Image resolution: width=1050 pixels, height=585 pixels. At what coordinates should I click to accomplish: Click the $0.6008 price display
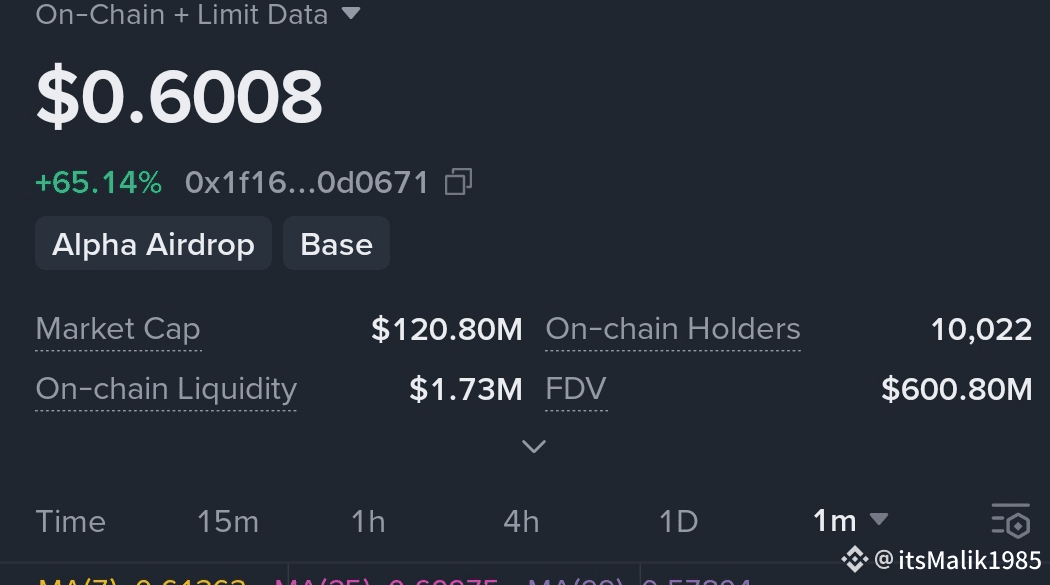[x=179, y=97]
